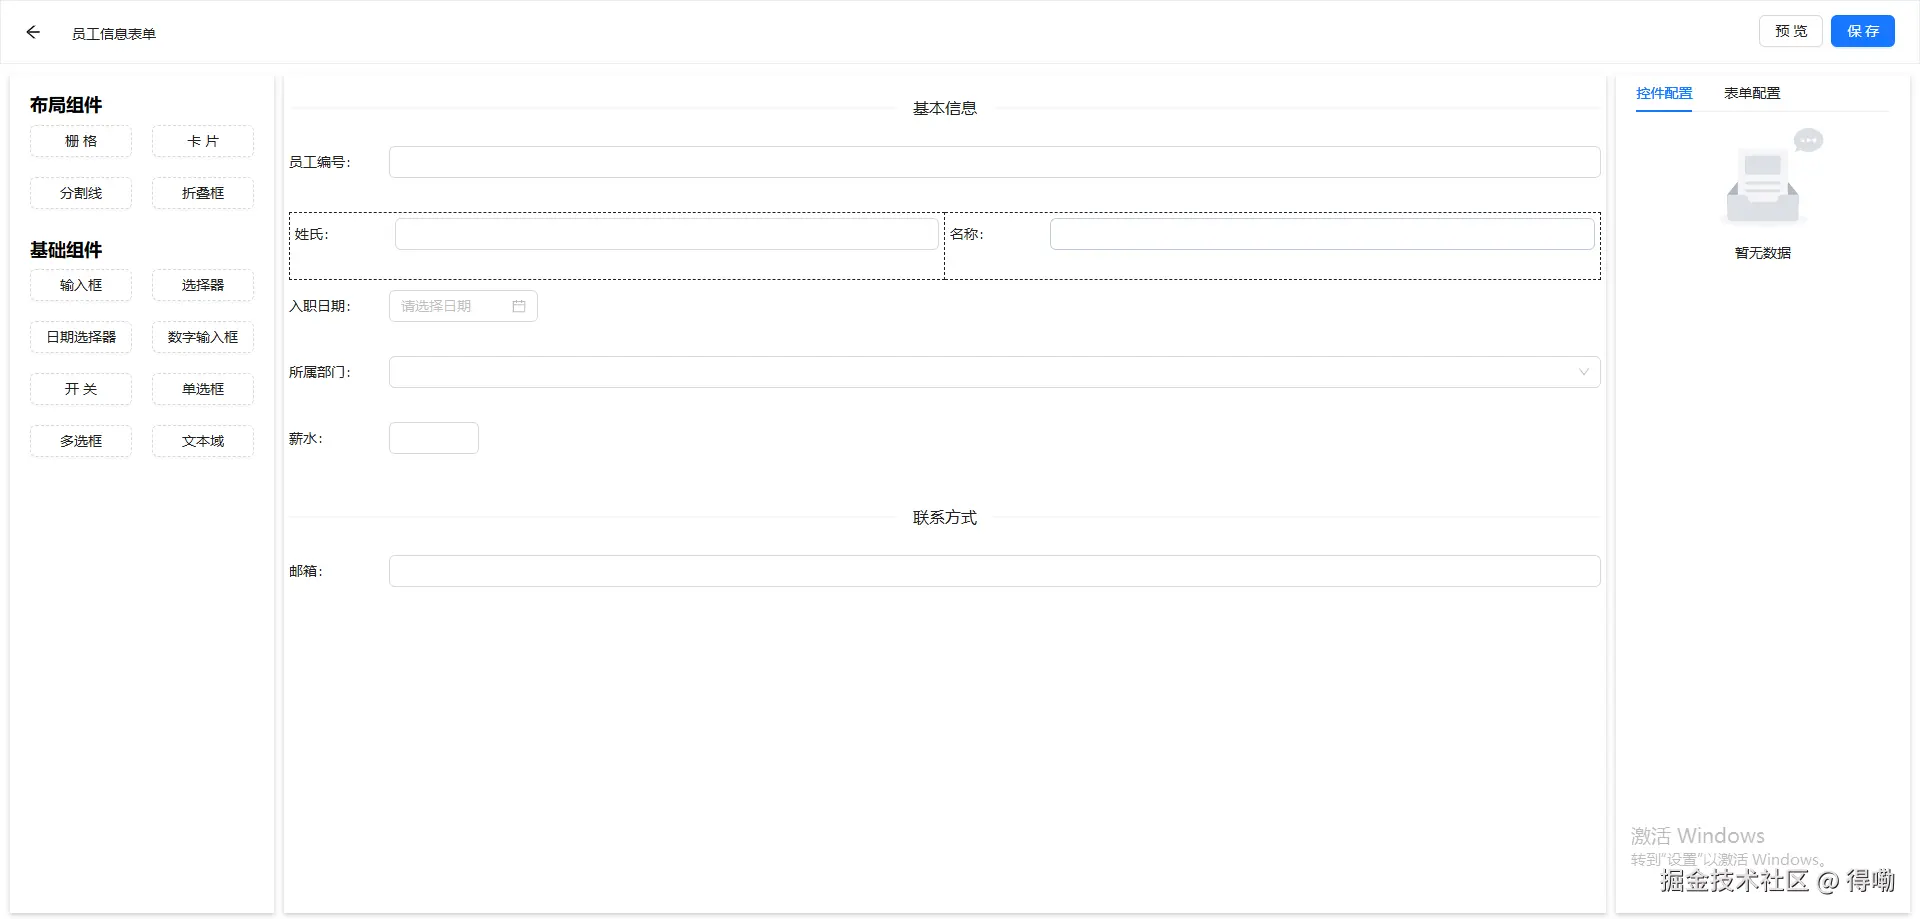Open the 所属部门 department dropdown

coord(993,371)
